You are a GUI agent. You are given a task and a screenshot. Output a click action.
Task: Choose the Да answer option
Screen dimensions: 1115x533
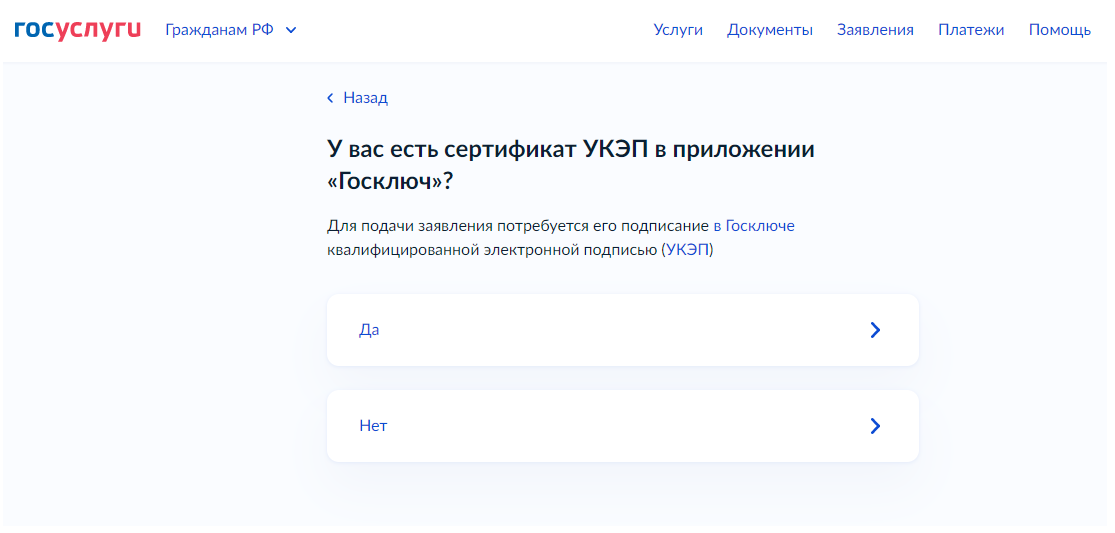[x=622, y=330]
